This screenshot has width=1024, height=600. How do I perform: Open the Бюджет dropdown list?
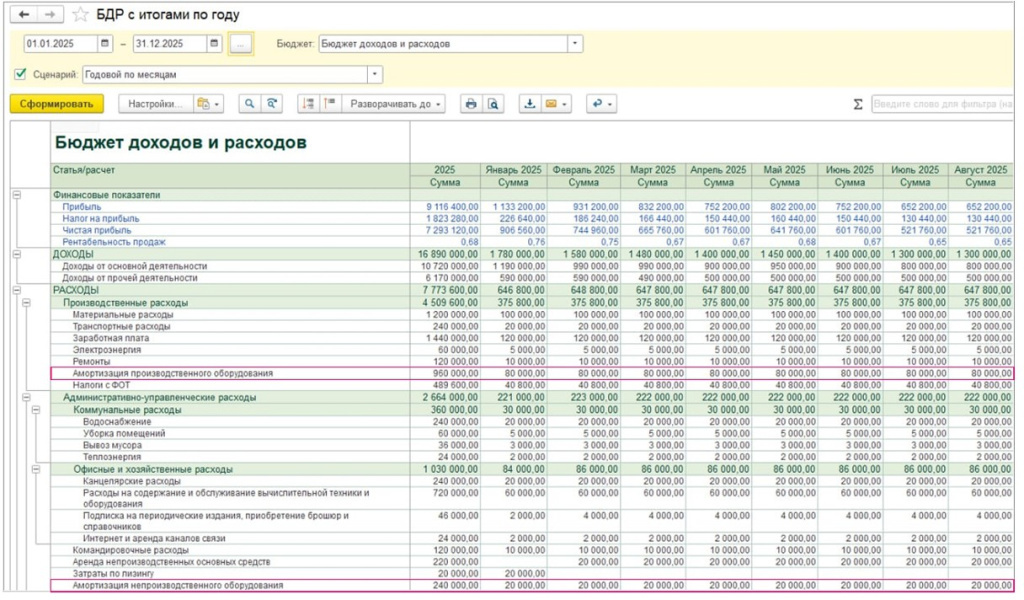[575, 44]
